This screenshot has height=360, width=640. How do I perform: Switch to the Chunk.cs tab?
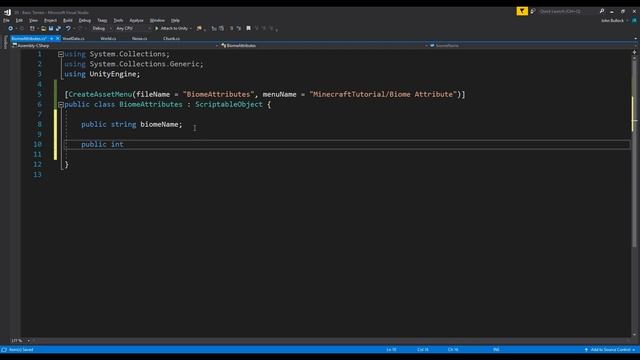click(171, 38)
